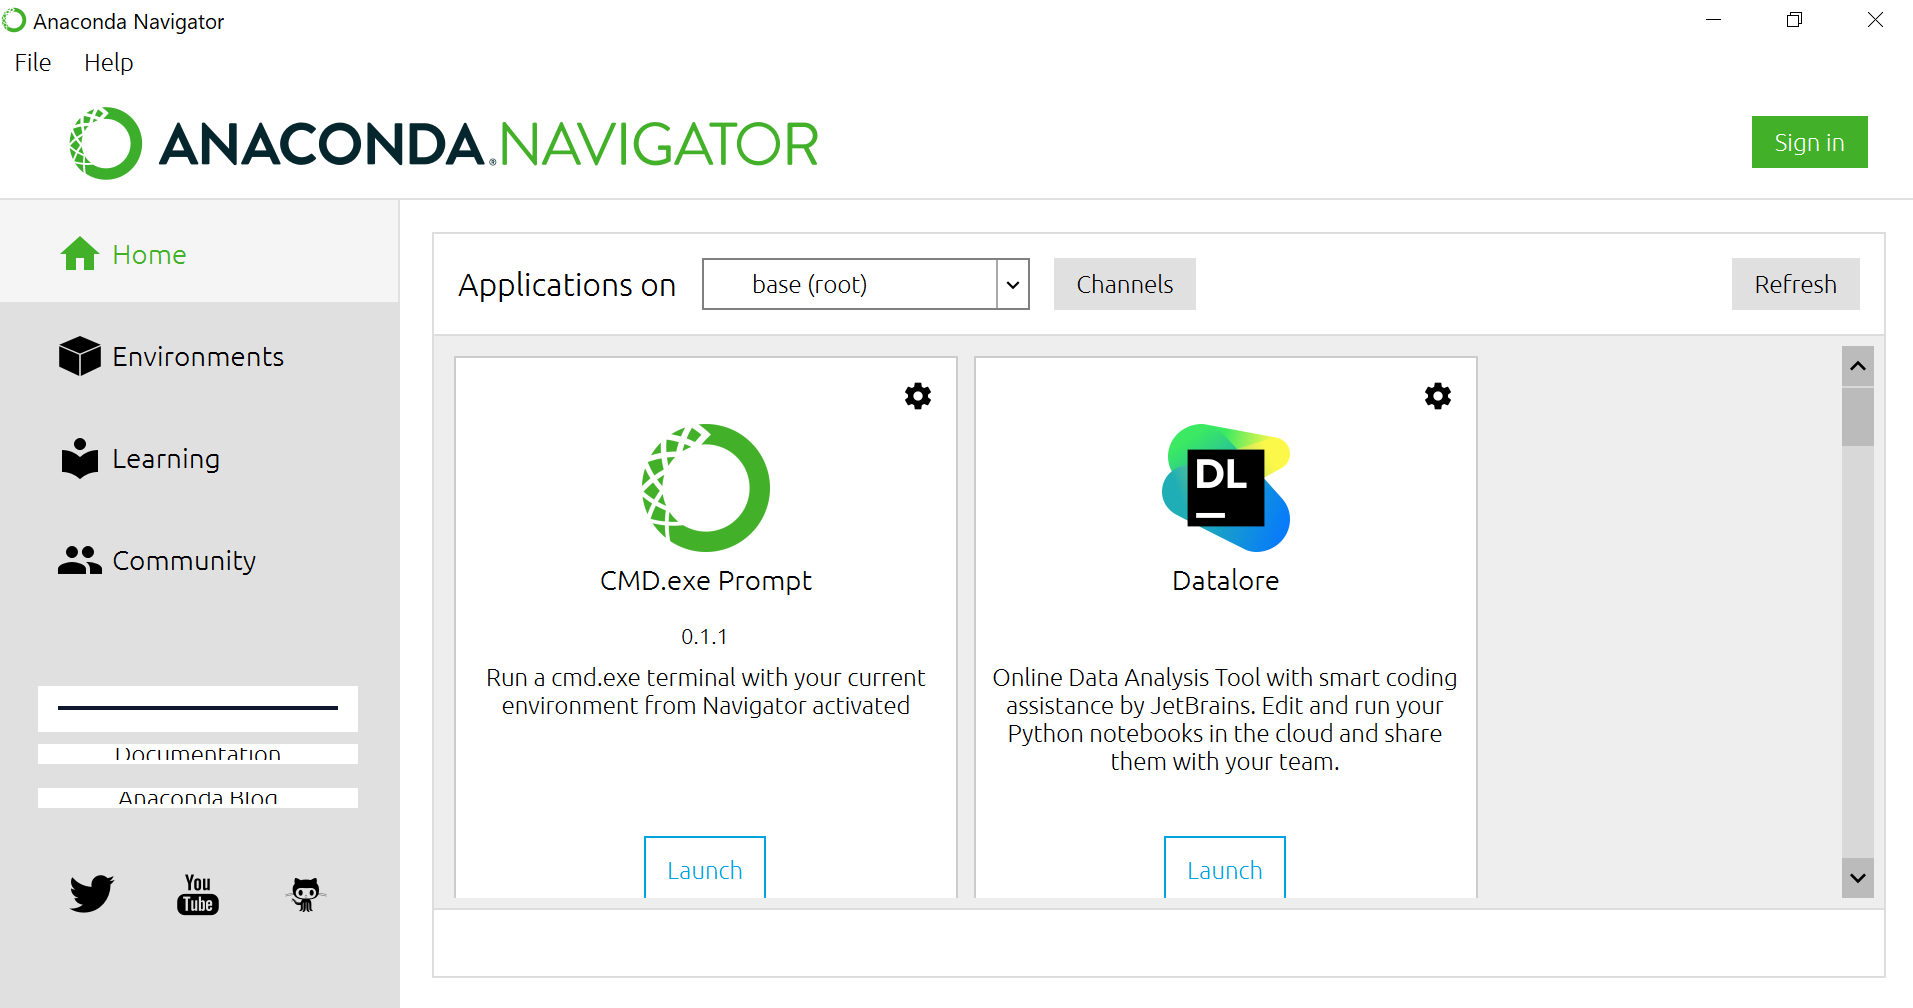The height and width of the screenshot is (1008, 1913).
Task: Sign in to Anaconda
Action: tap(1810, 142)
